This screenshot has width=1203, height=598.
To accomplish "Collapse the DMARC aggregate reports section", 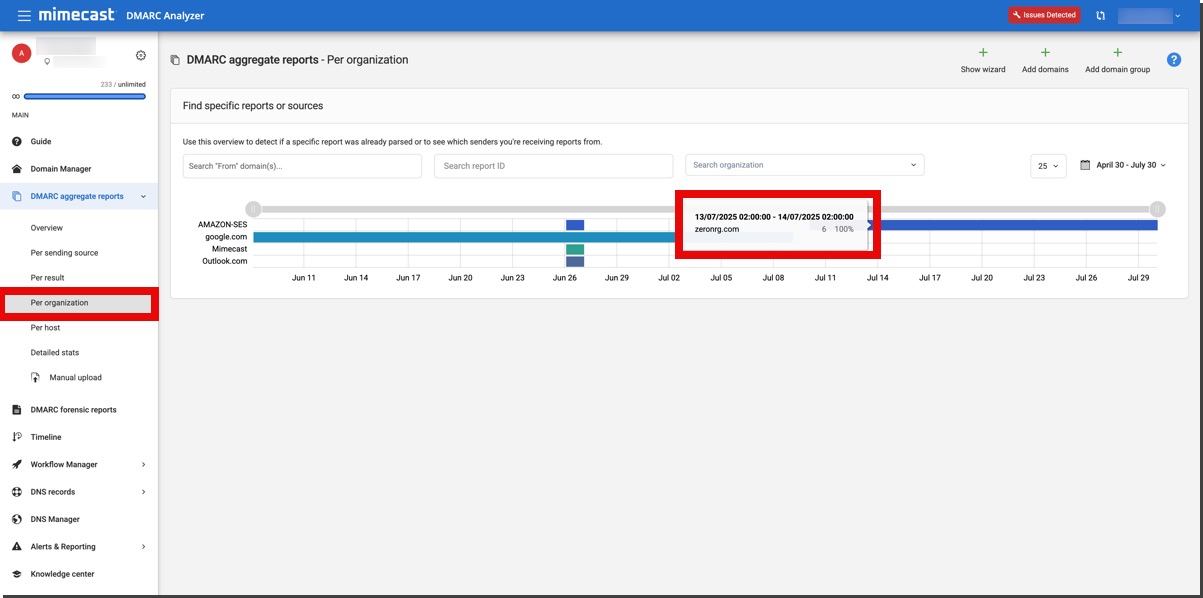I will [x=143, y=197].
